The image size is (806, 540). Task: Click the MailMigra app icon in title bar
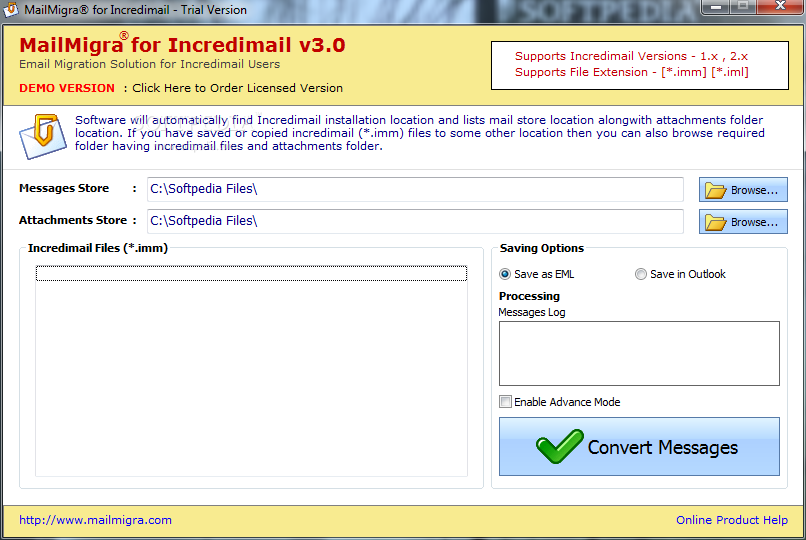pos(10,10)
